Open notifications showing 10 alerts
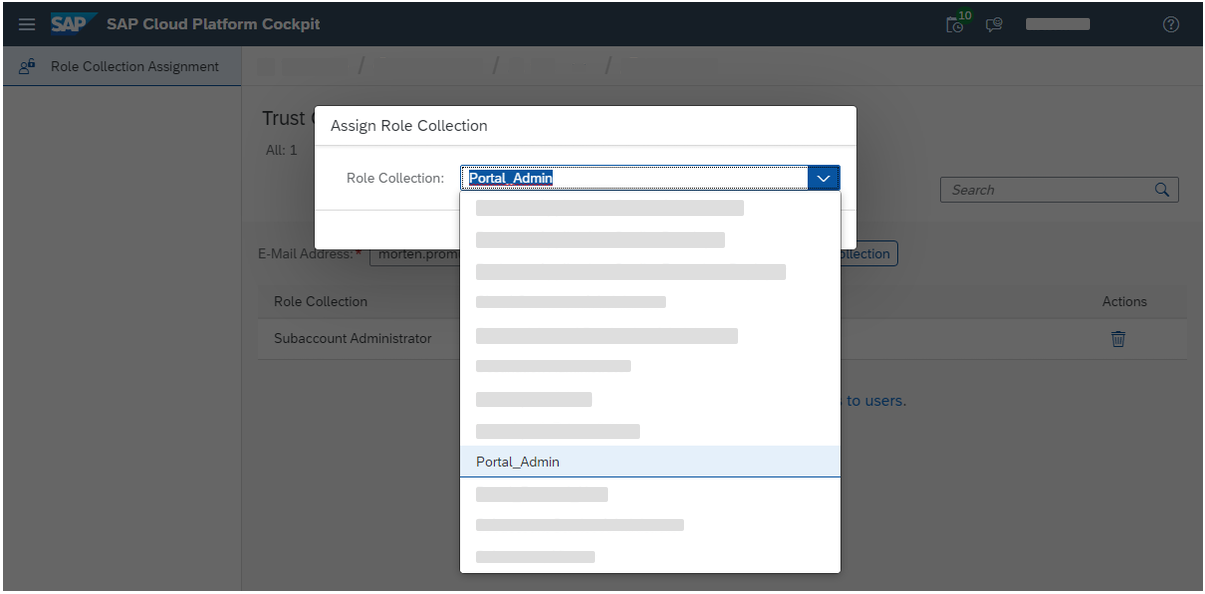The width and height of the screenshot is (1205, 594). pos(955,24)
